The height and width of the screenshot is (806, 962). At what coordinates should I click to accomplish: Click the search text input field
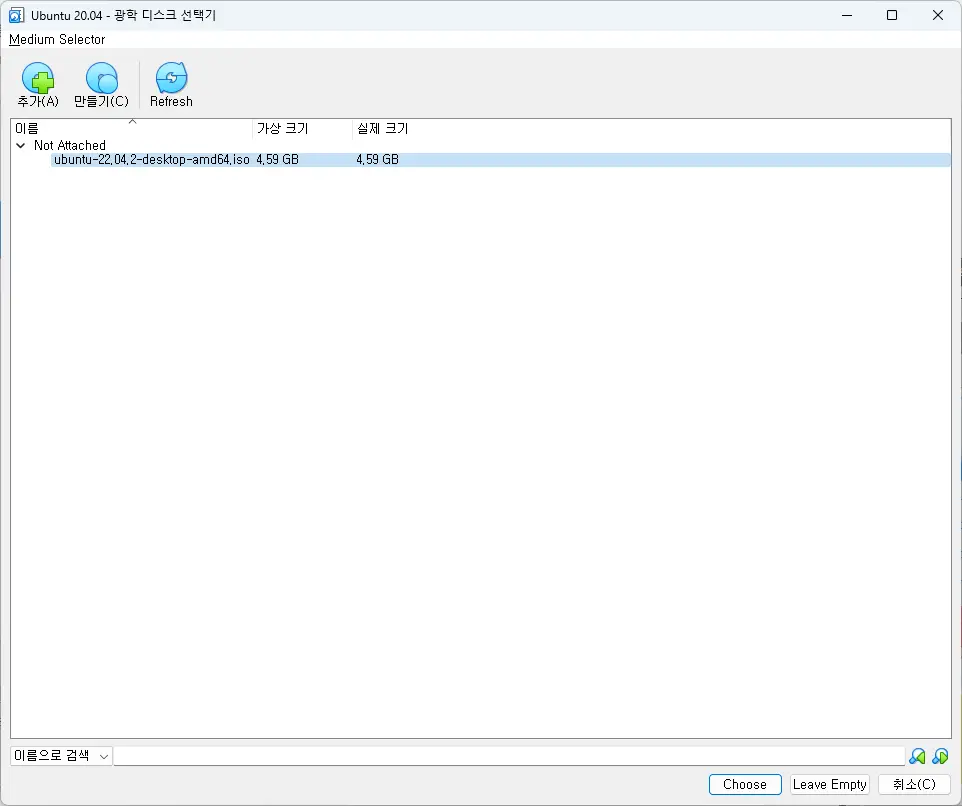(x=509, y=756)
